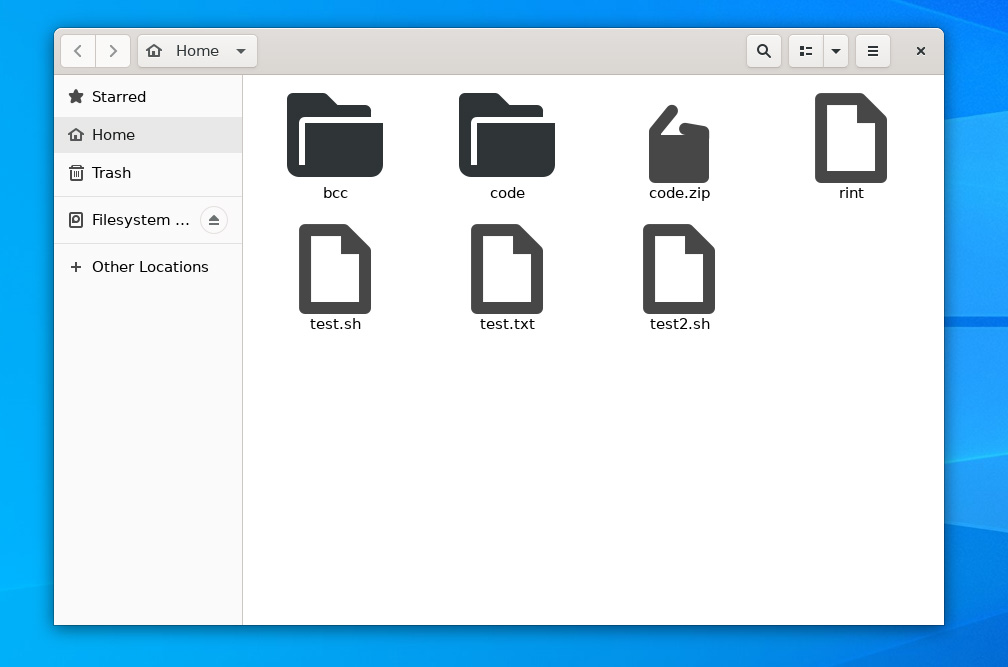The height and width of the screenshot is (667, 1008).
Task: Select the code folder icon
Action: 507,136
